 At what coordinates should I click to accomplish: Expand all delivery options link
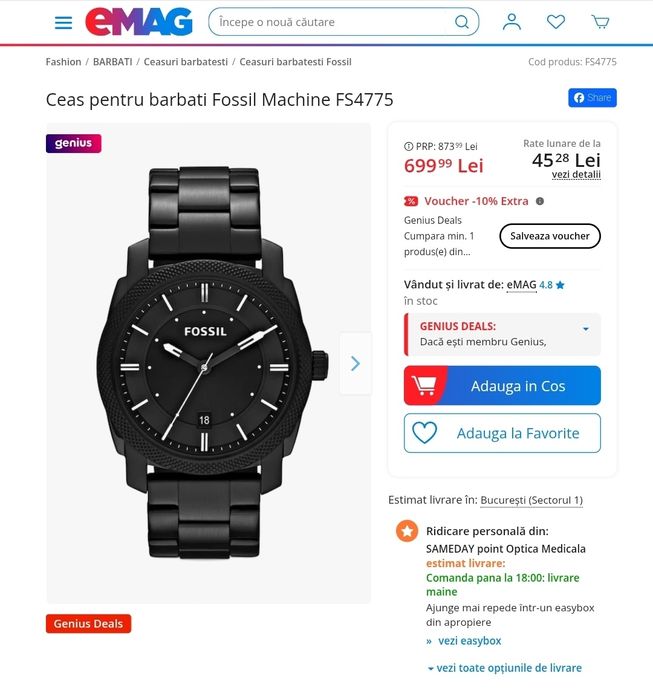[x=504, y=668]
